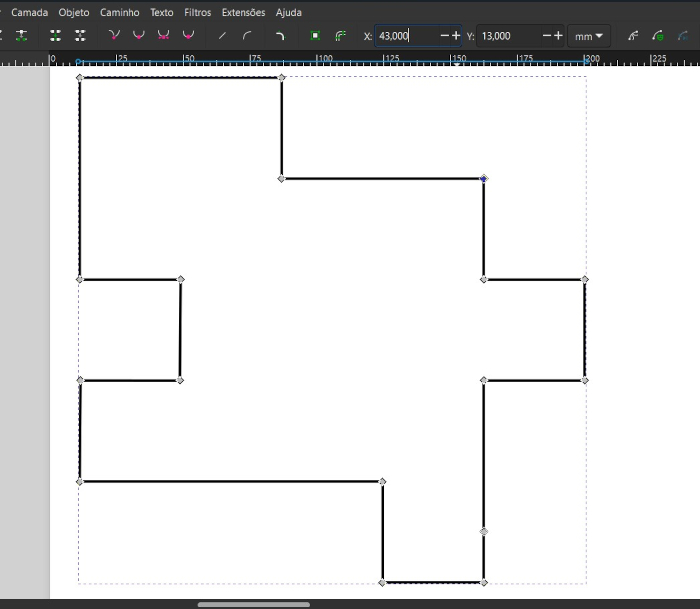Make selected segments curves
The height and width of the screenshot is (609, 700).
tap(247, 36)
